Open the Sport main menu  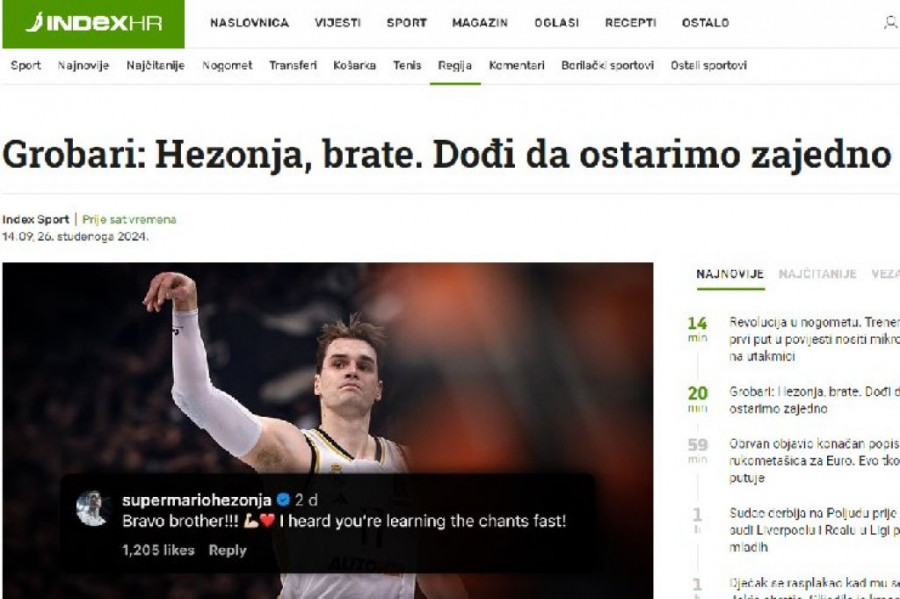click(x=406, y=23)
